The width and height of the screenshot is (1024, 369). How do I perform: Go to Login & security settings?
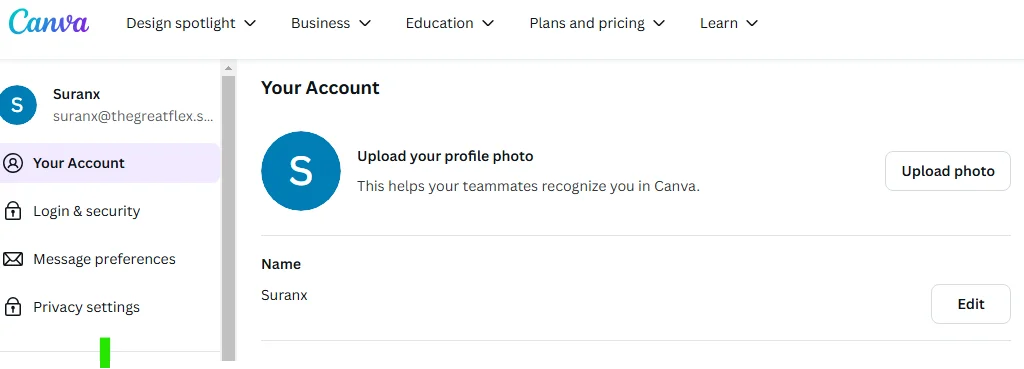click(110, 211)
